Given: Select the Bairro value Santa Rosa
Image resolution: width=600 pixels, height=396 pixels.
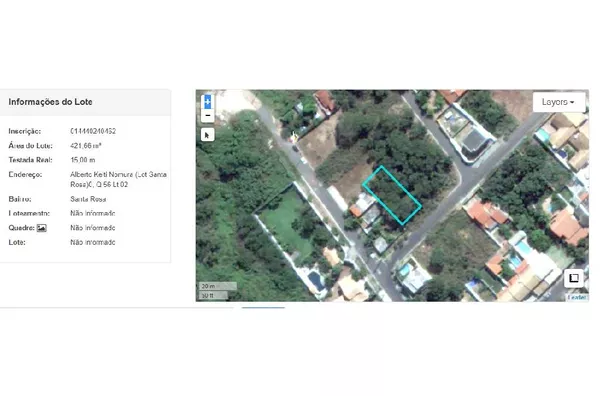Looking at the screenshot, I should 88,199.
